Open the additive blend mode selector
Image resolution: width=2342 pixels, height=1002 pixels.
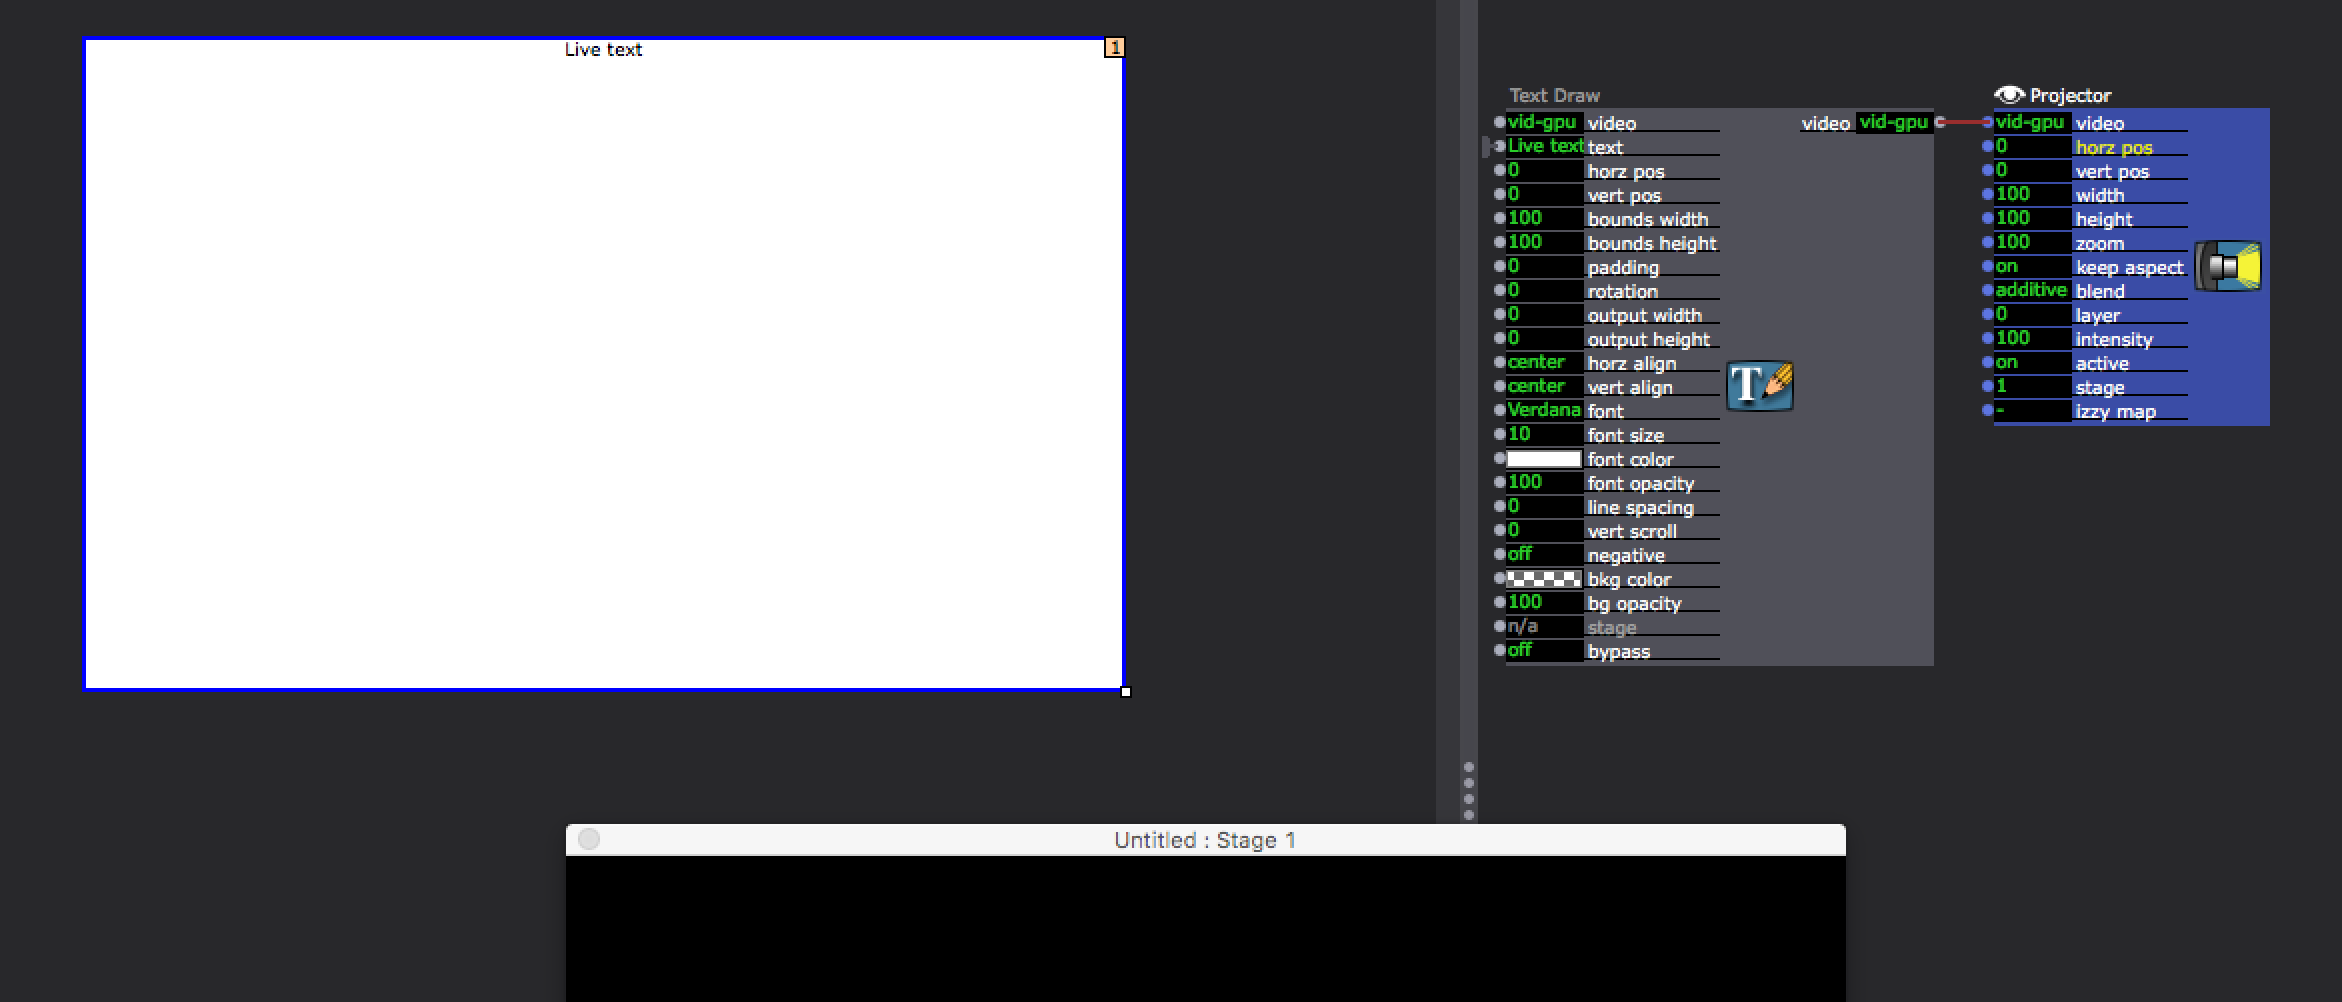2033,290
